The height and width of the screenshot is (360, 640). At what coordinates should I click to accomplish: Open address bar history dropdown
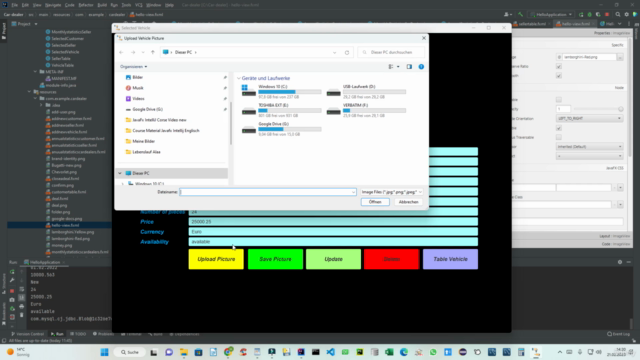[335, 52]
